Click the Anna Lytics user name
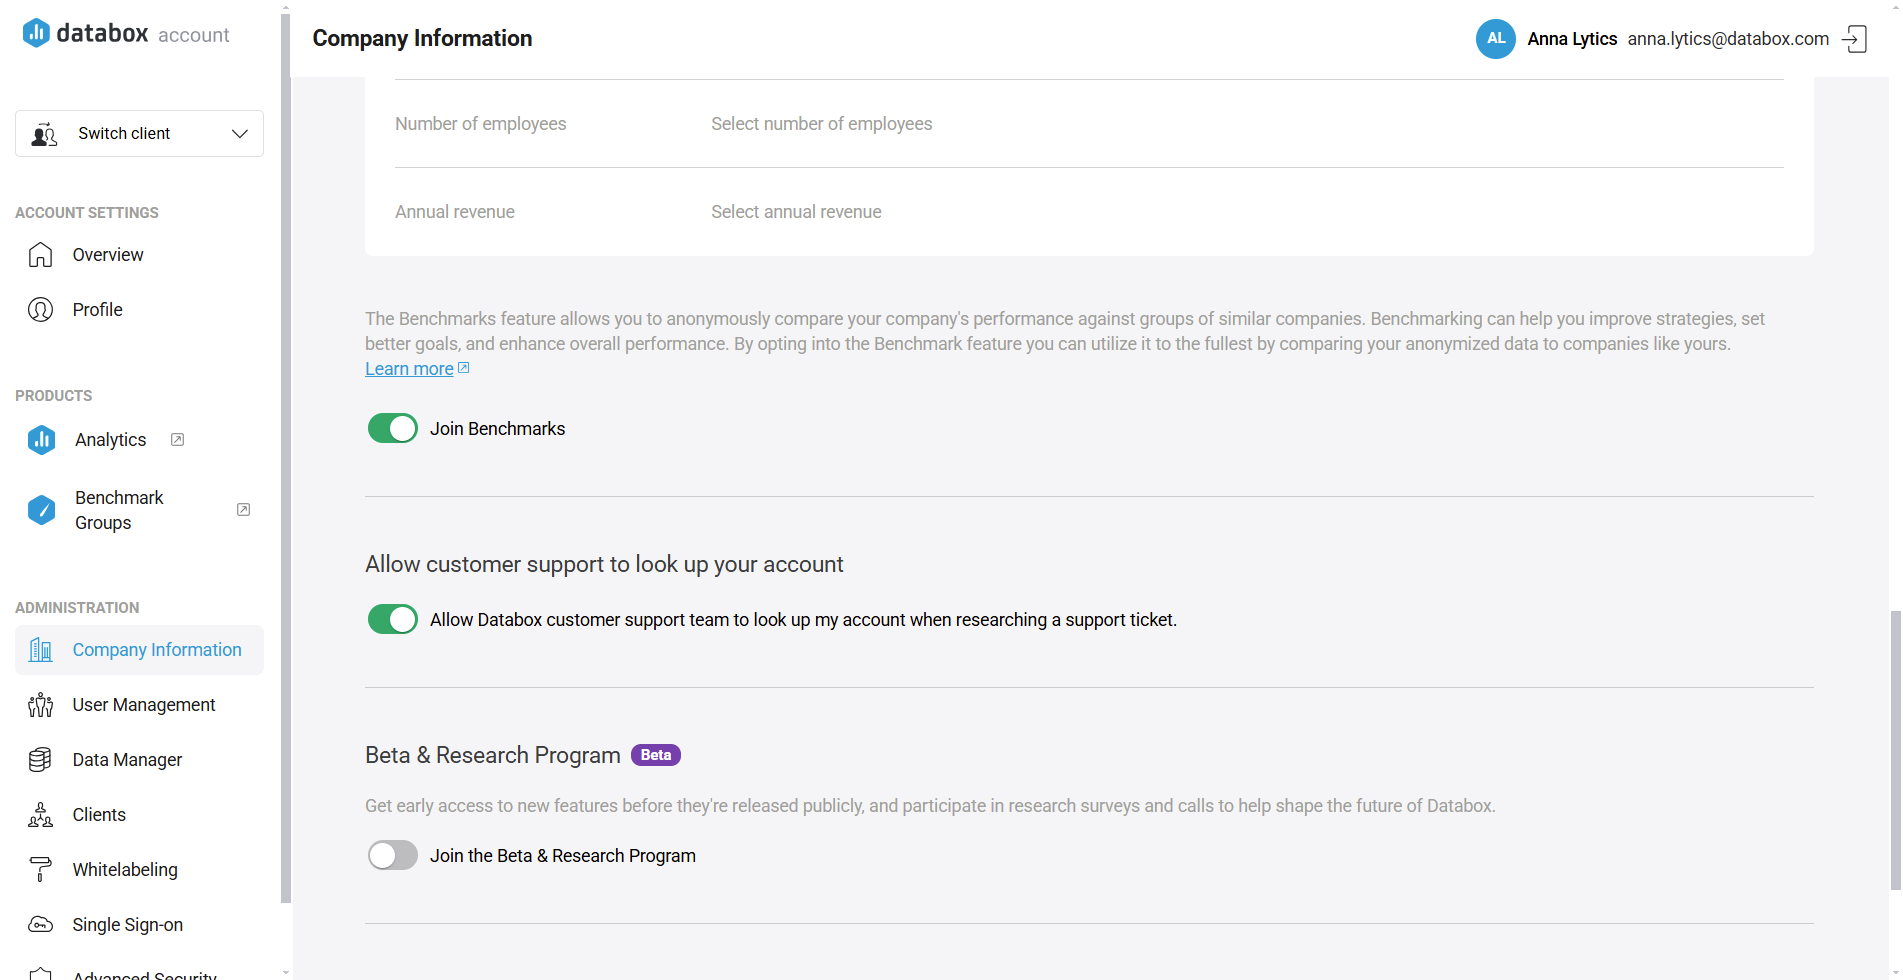Viewport: 1903px width, 980px height. pyautogui.click(x=1572, y=39)
